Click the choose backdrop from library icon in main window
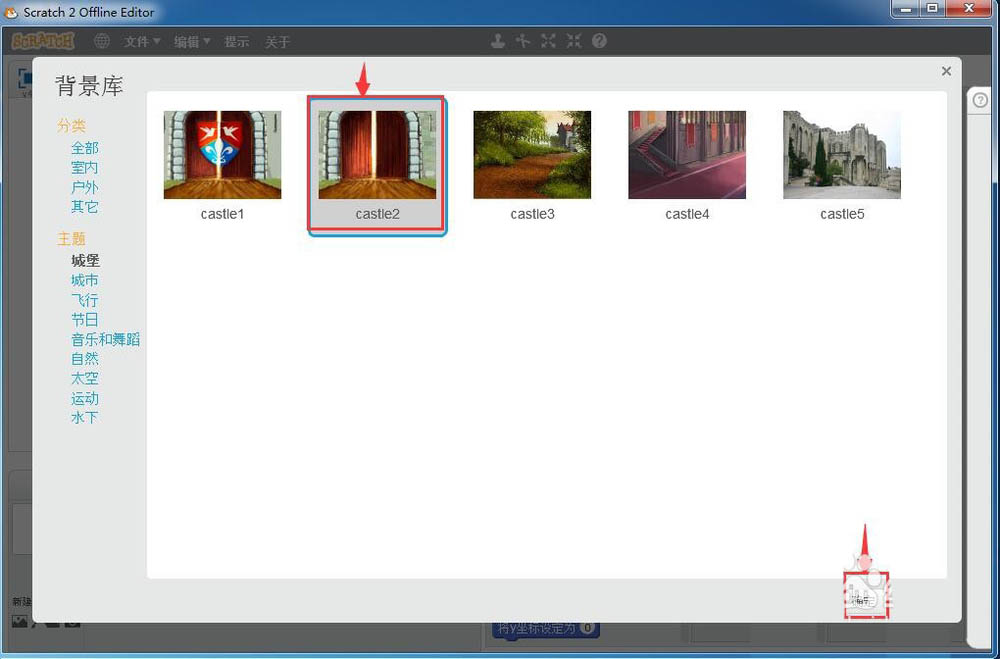1000x659 pixels. pos(20,621)
